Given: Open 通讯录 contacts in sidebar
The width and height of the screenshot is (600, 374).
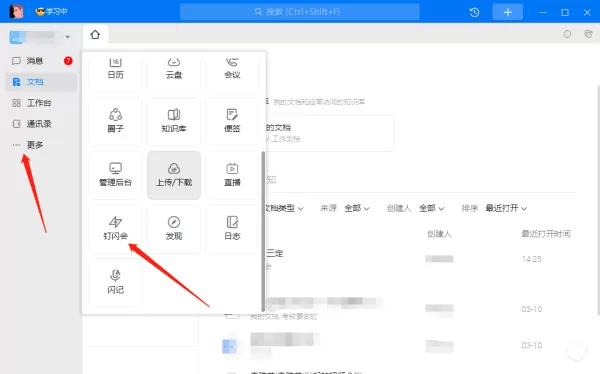Looking at the screenshot, I should [x=41, y=124].
